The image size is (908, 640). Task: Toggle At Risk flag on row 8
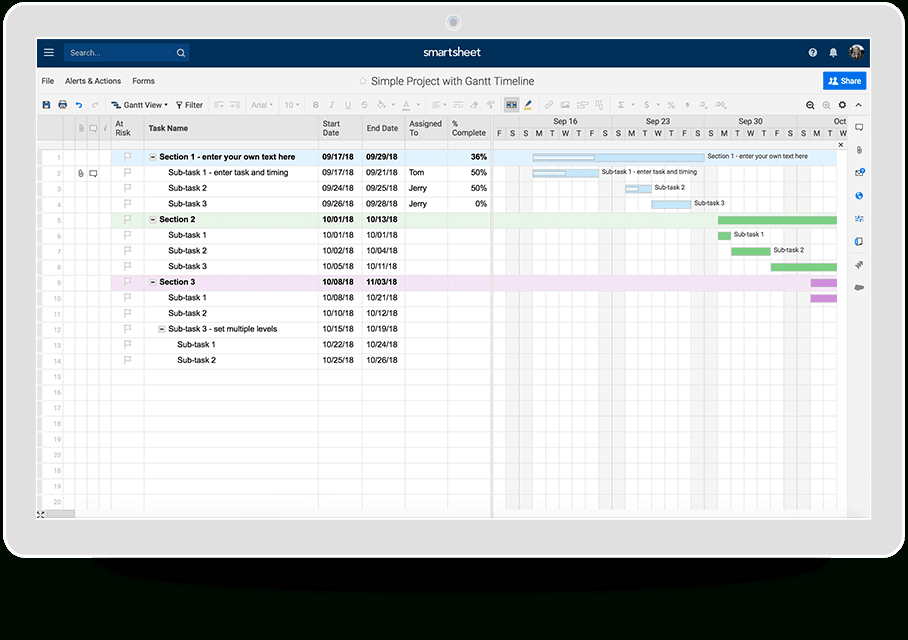point(127,266)
